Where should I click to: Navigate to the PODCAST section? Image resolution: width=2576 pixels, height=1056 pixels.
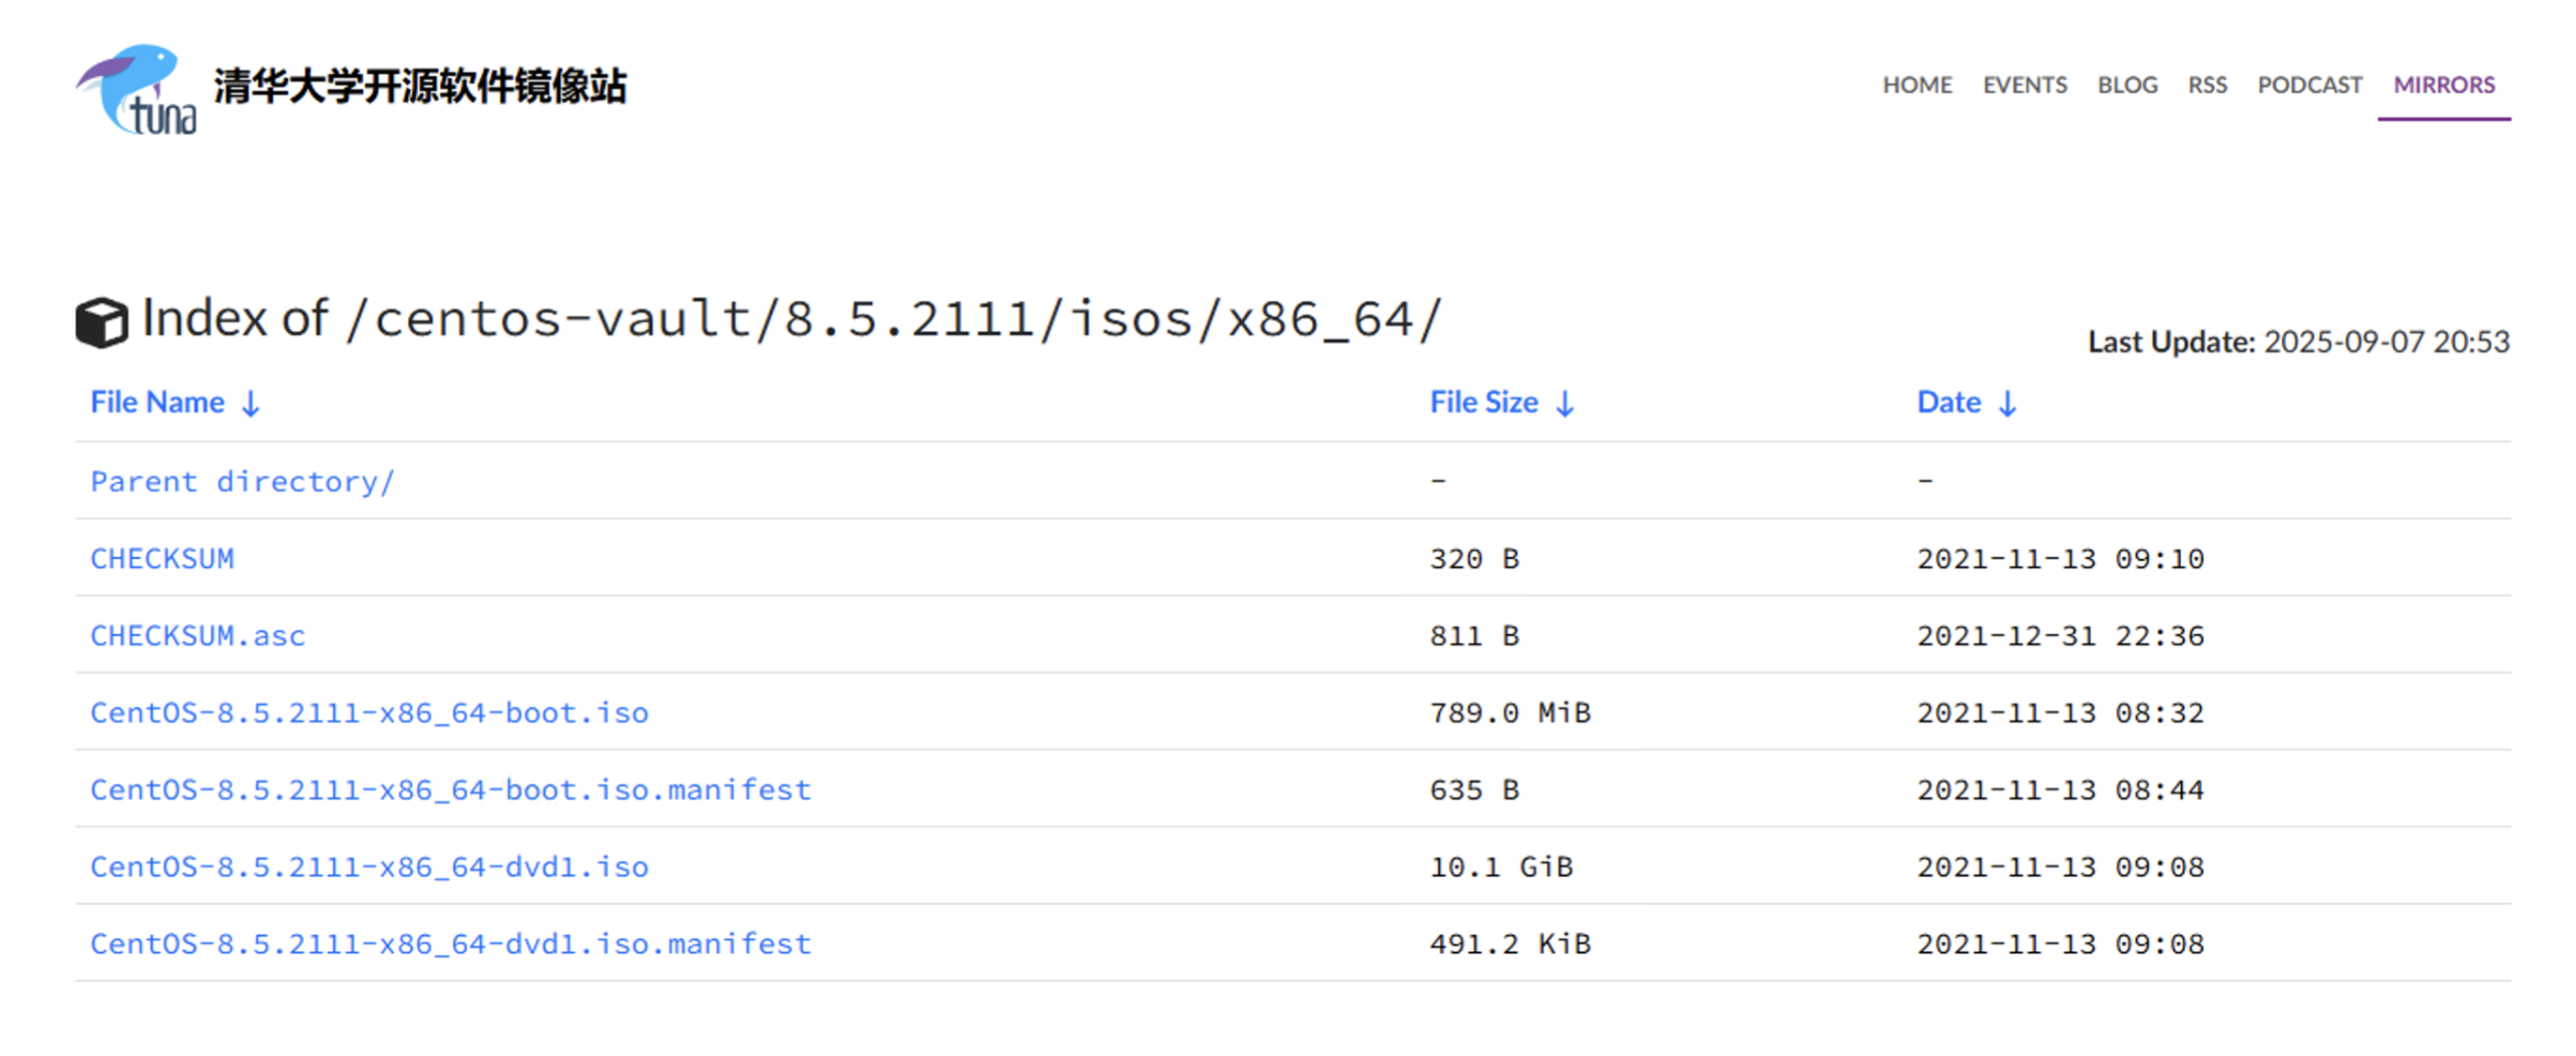tap(2309, 85)
